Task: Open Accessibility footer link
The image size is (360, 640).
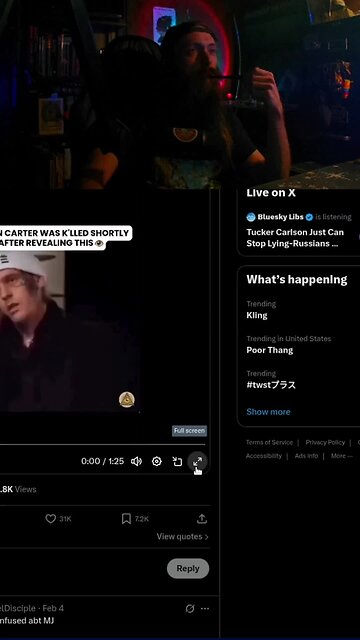Action: [264, 456]
